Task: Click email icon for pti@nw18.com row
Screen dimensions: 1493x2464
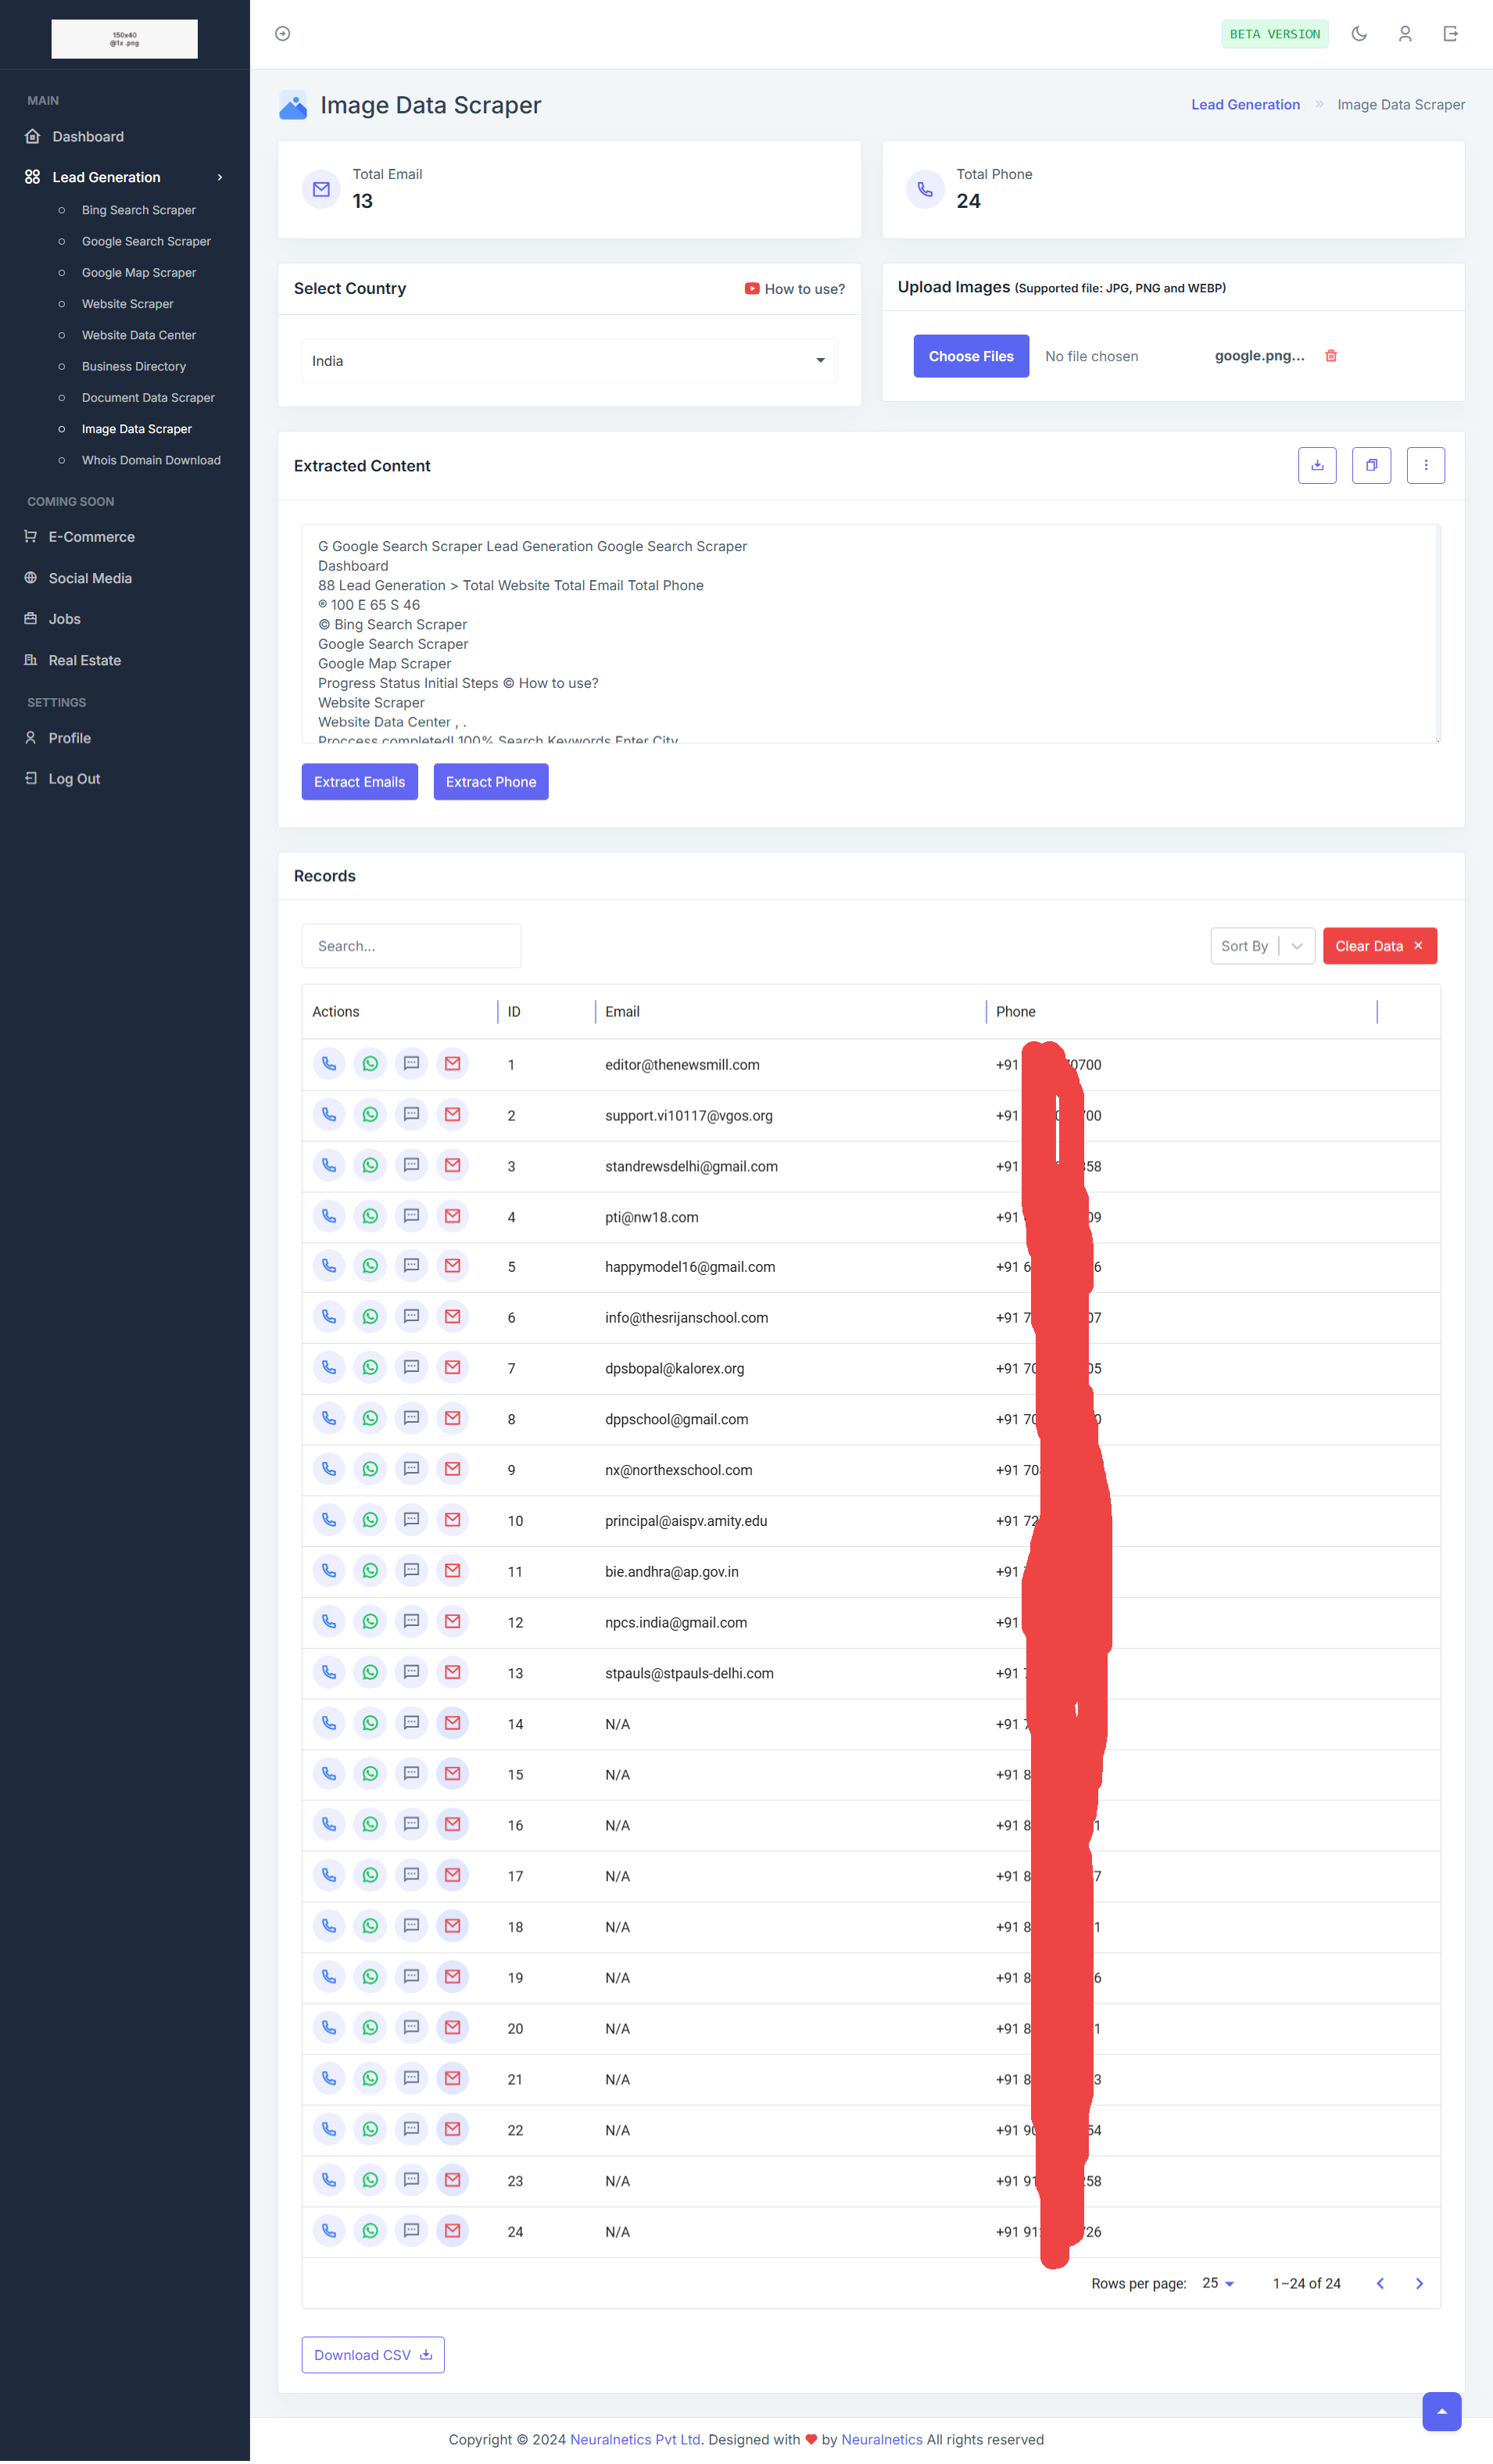Action: pos(453,1217)
